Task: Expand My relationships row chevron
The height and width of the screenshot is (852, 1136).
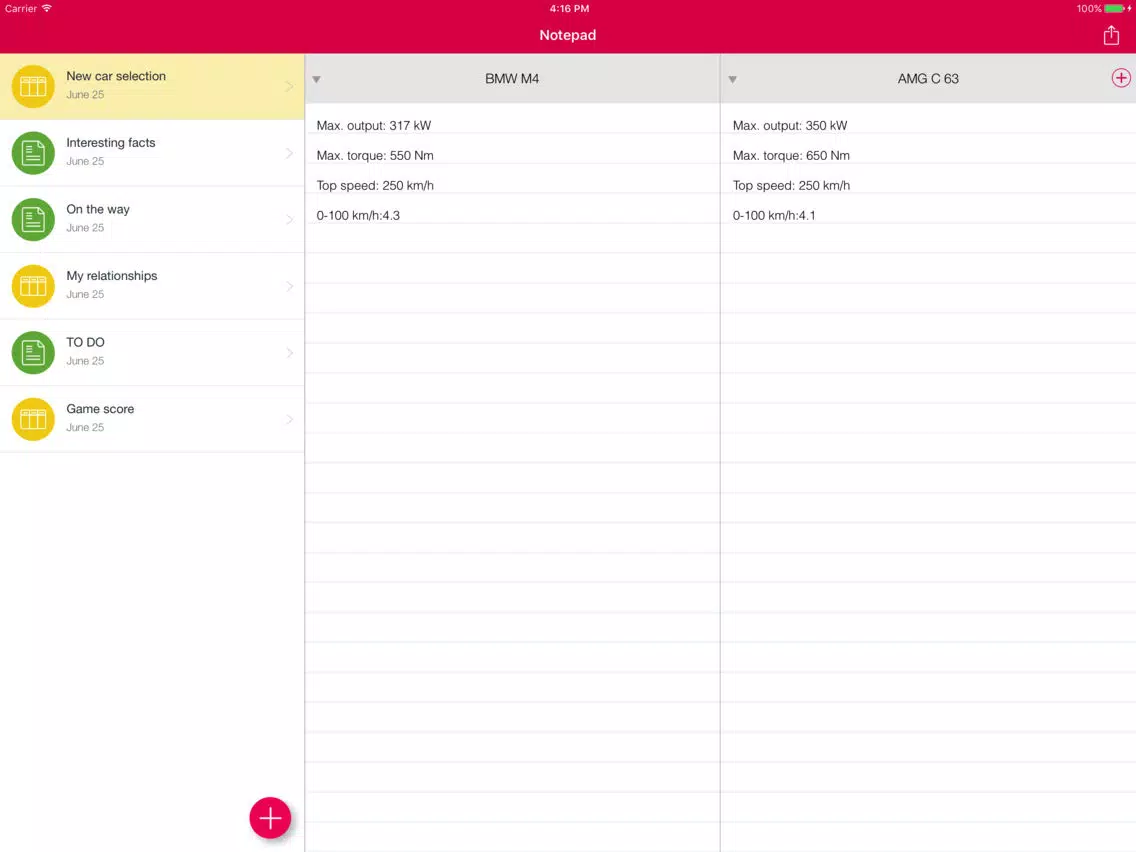Action: [x=289, y=286]
